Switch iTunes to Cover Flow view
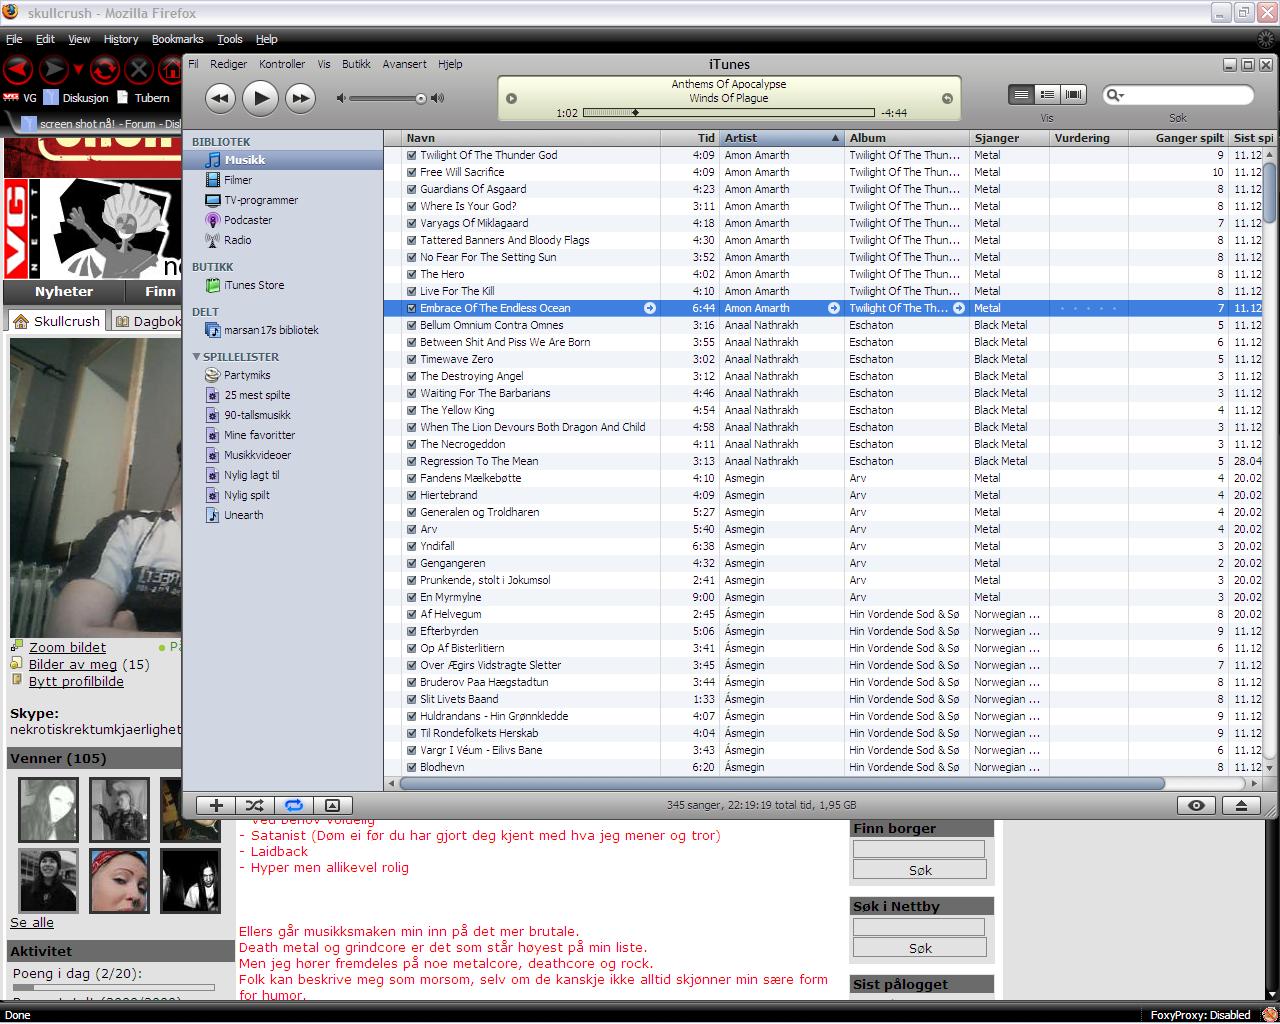This screenshot has height=1024, width=1280. (x=1074, y=94)
